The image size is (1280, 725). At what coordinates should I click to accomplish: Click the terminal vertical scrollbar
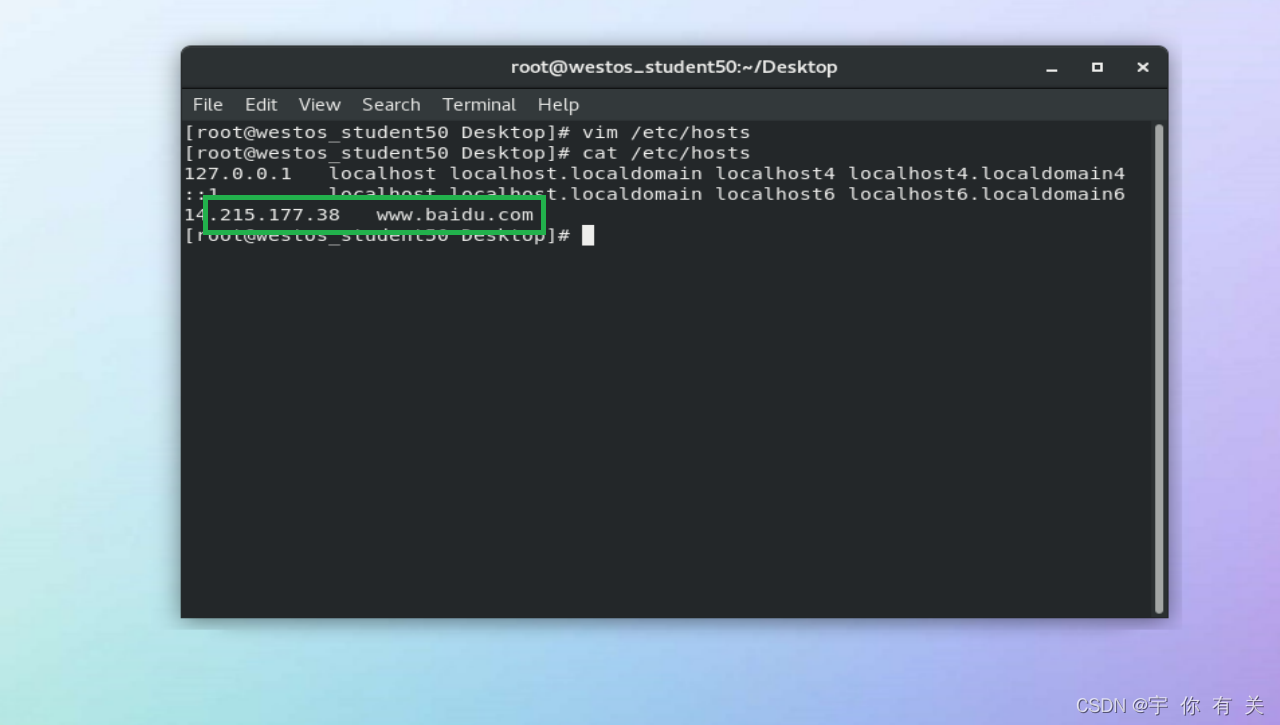point(1159,368)
